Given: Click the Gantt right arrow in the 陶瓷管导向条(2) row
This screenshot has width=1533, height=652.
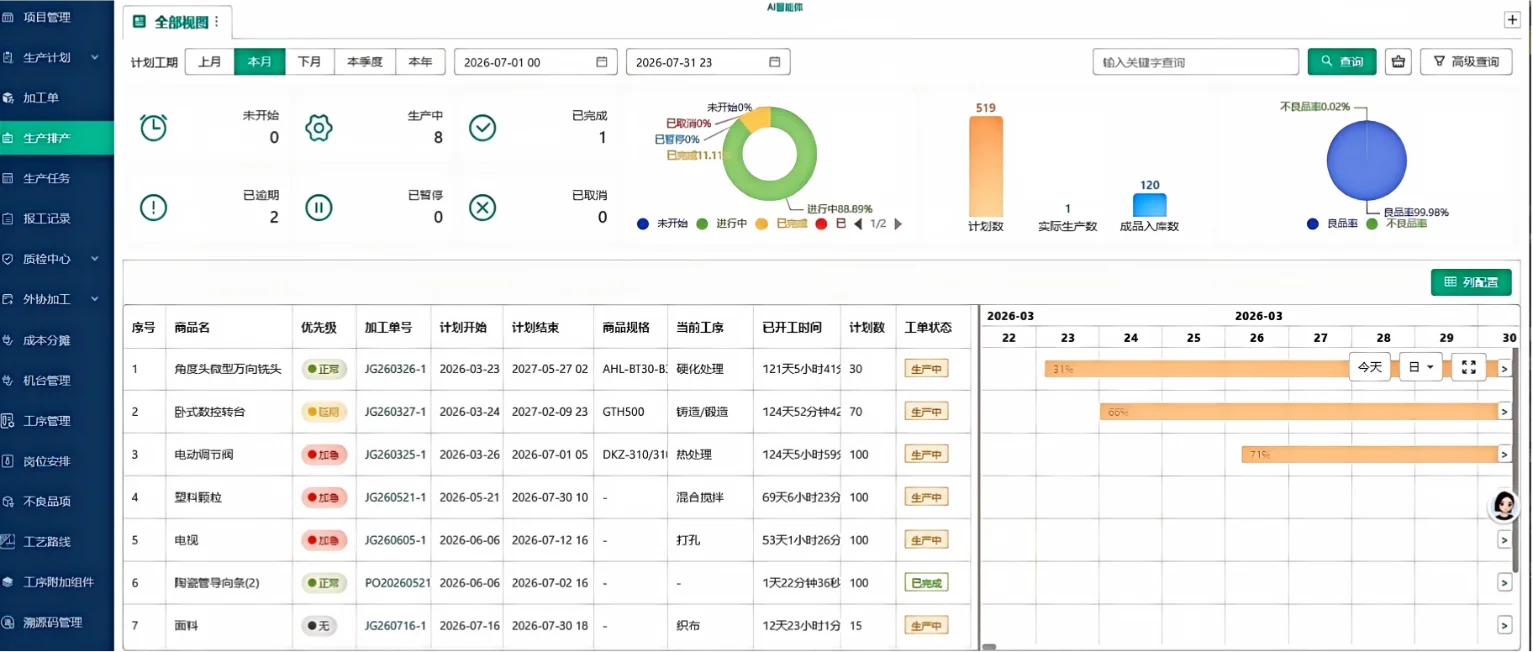Looking at the screenshot, I should tap(1504, 582).
